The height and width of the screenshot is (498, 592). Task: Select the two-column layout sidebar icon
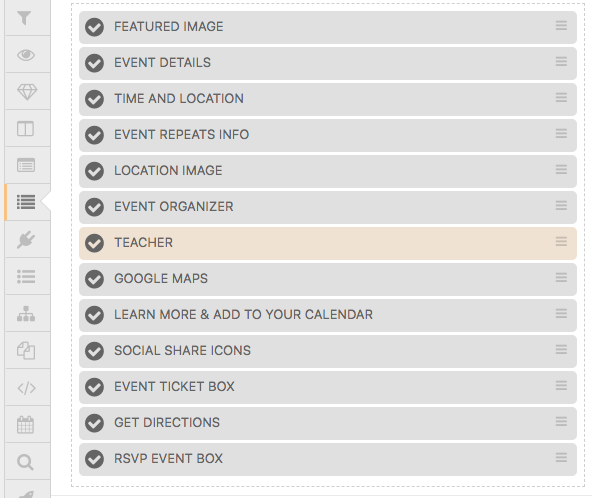click(x=25, y=129)
